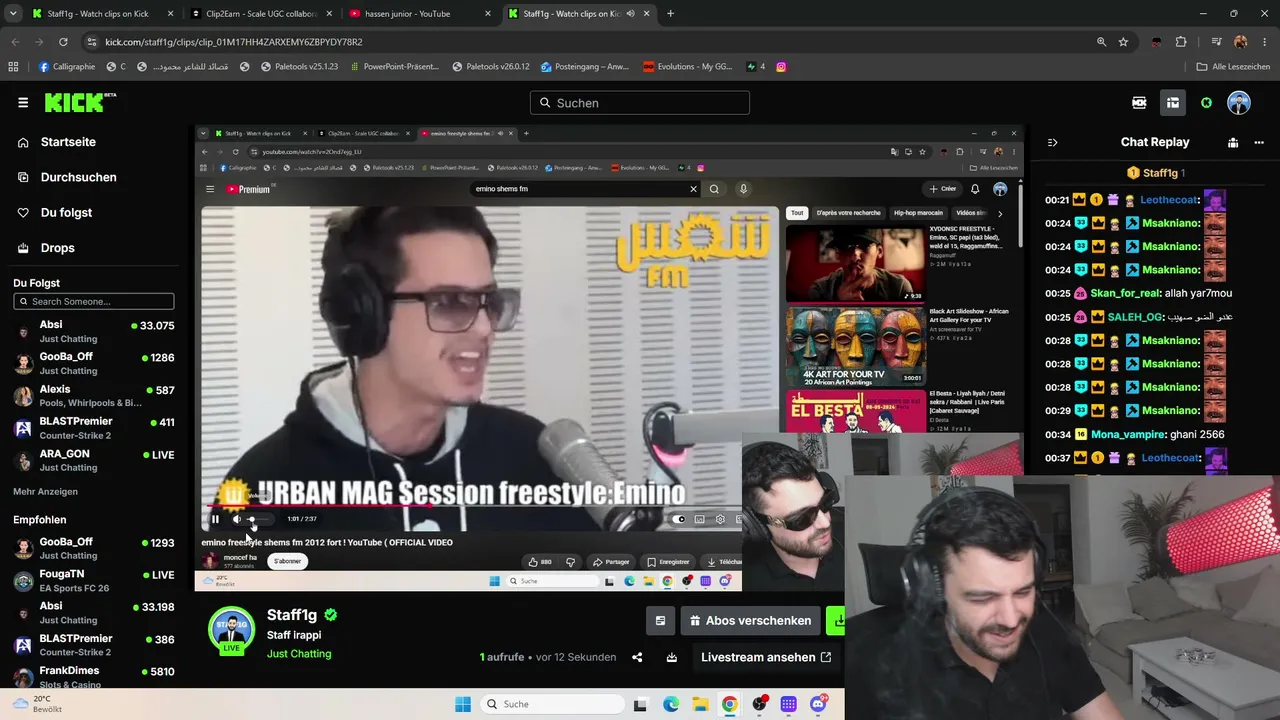Viewport: 1280px width, 720px height.
Task: Click Staff1g's live avatar below the clip
Action: [231, 630]
